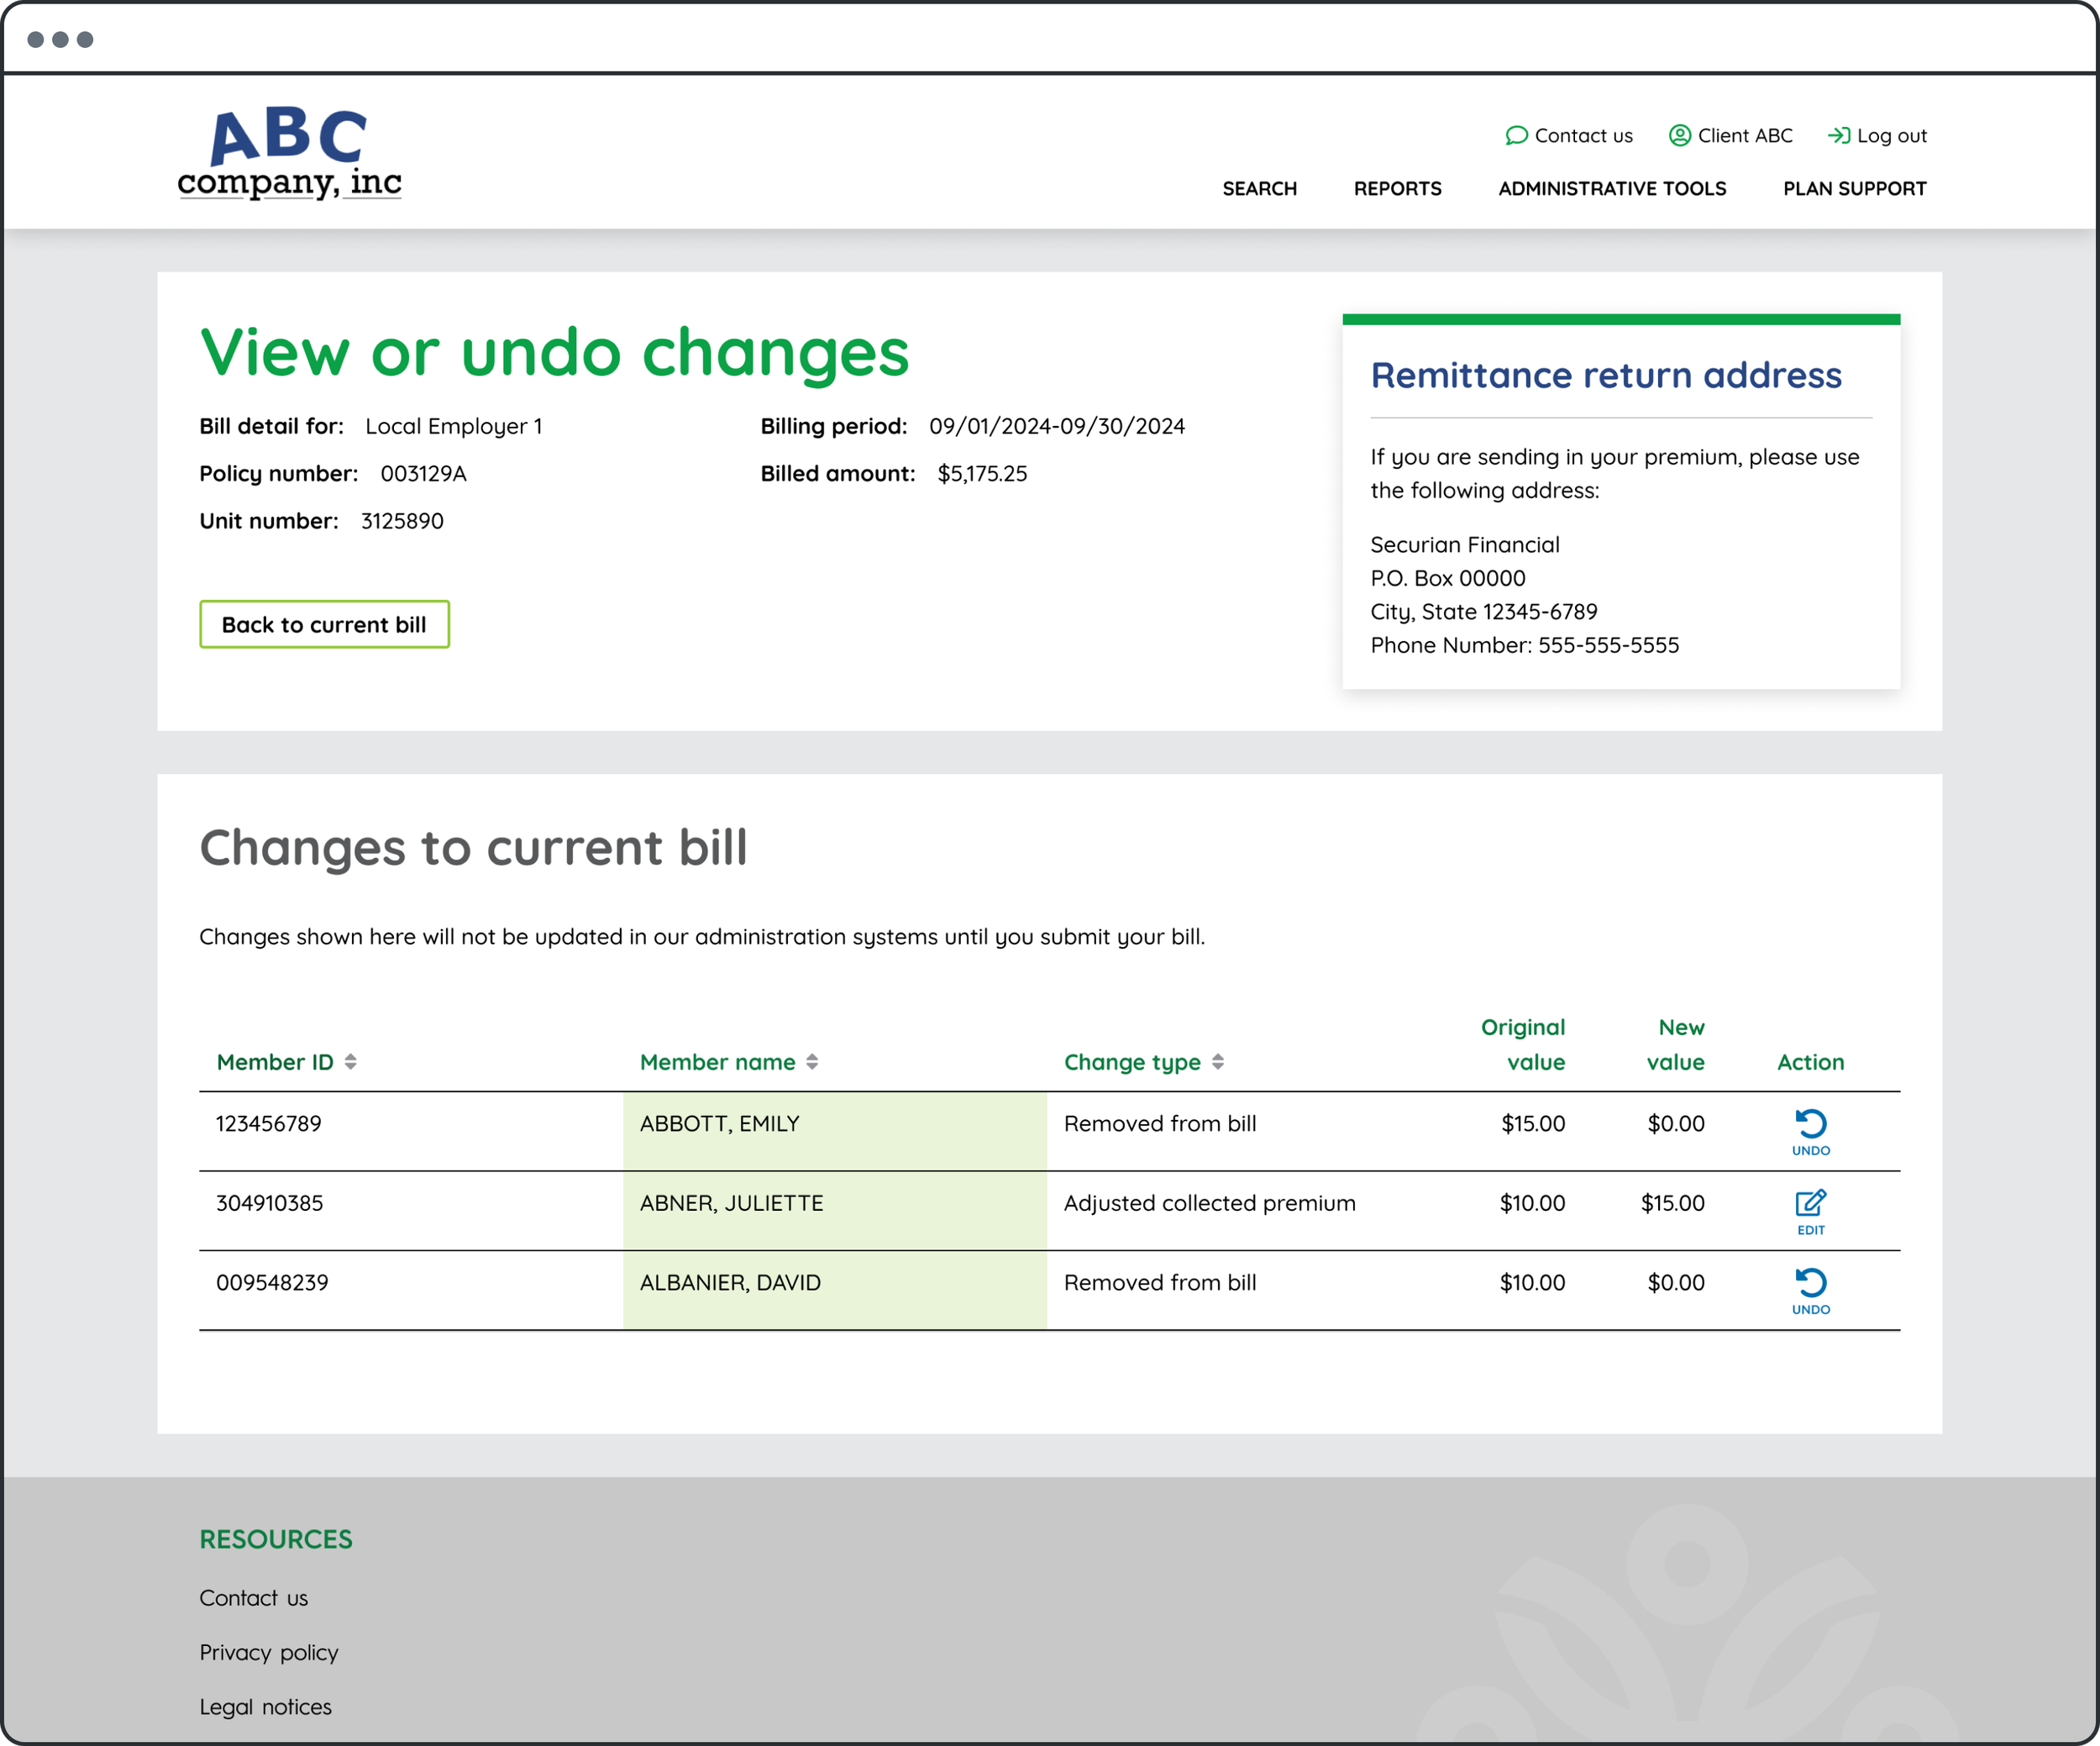
Task: Click the Client ABC profile icon
Action: coord(1679,135)
